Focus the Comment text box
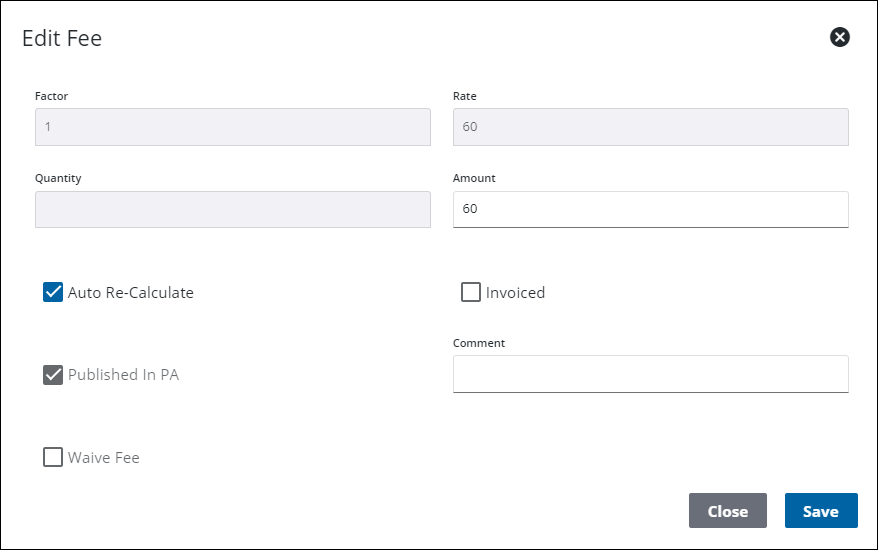Screen dimensions: 878x550 (651, 374)
